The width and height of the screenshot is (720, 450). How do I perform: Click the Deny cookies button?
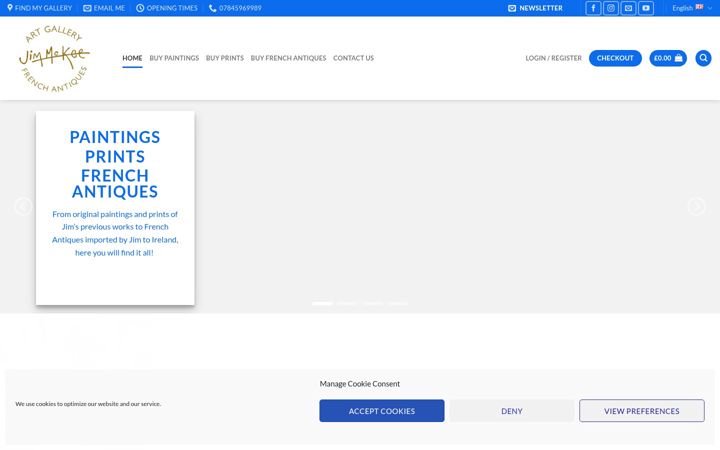click(x=512, y=411)
